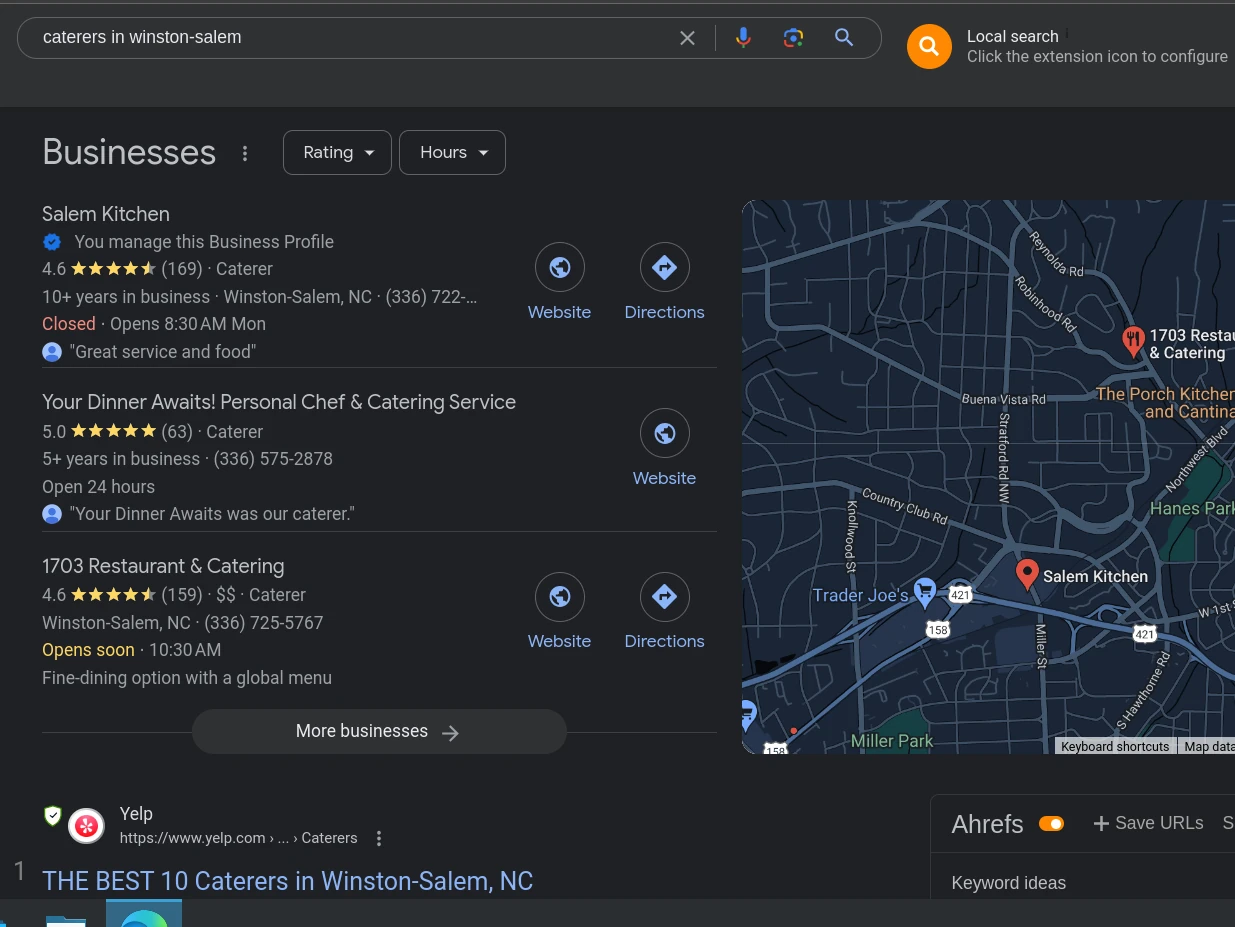Open Salem Kitchen Website globe icon
Screen dimensions: 1235x927
(560, 267)
